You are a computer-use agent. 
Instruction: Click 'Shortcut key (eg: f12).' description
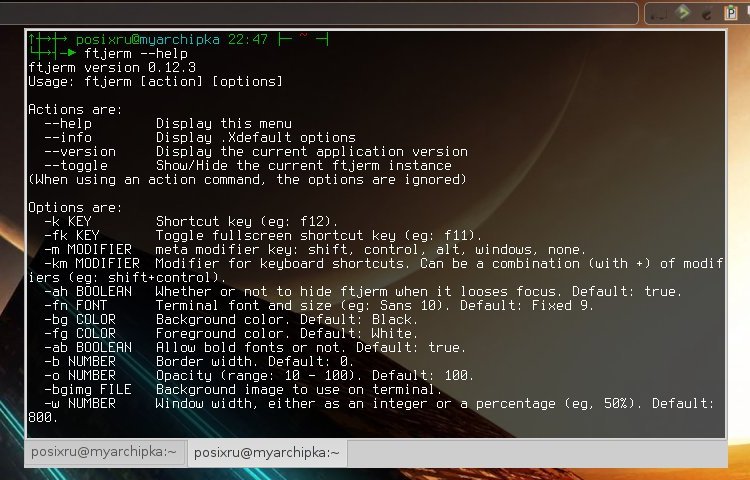(x=247, y=221)
